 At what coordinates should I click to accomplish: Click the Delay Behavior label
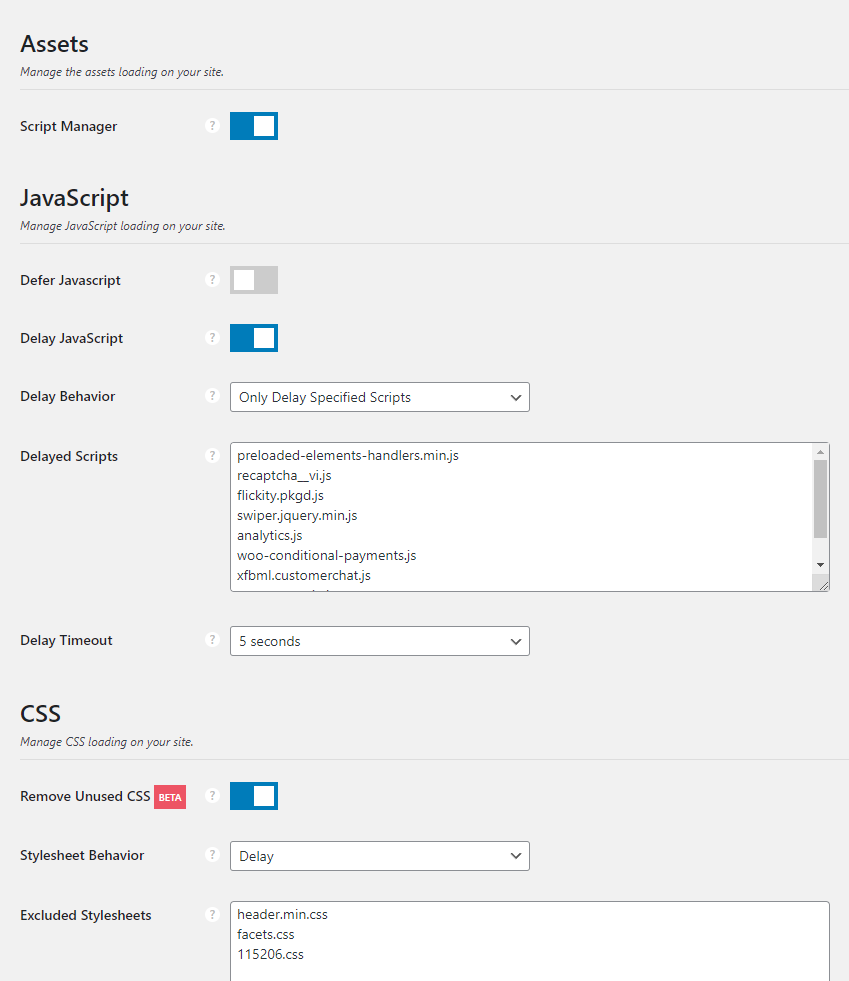click(68, 397)
